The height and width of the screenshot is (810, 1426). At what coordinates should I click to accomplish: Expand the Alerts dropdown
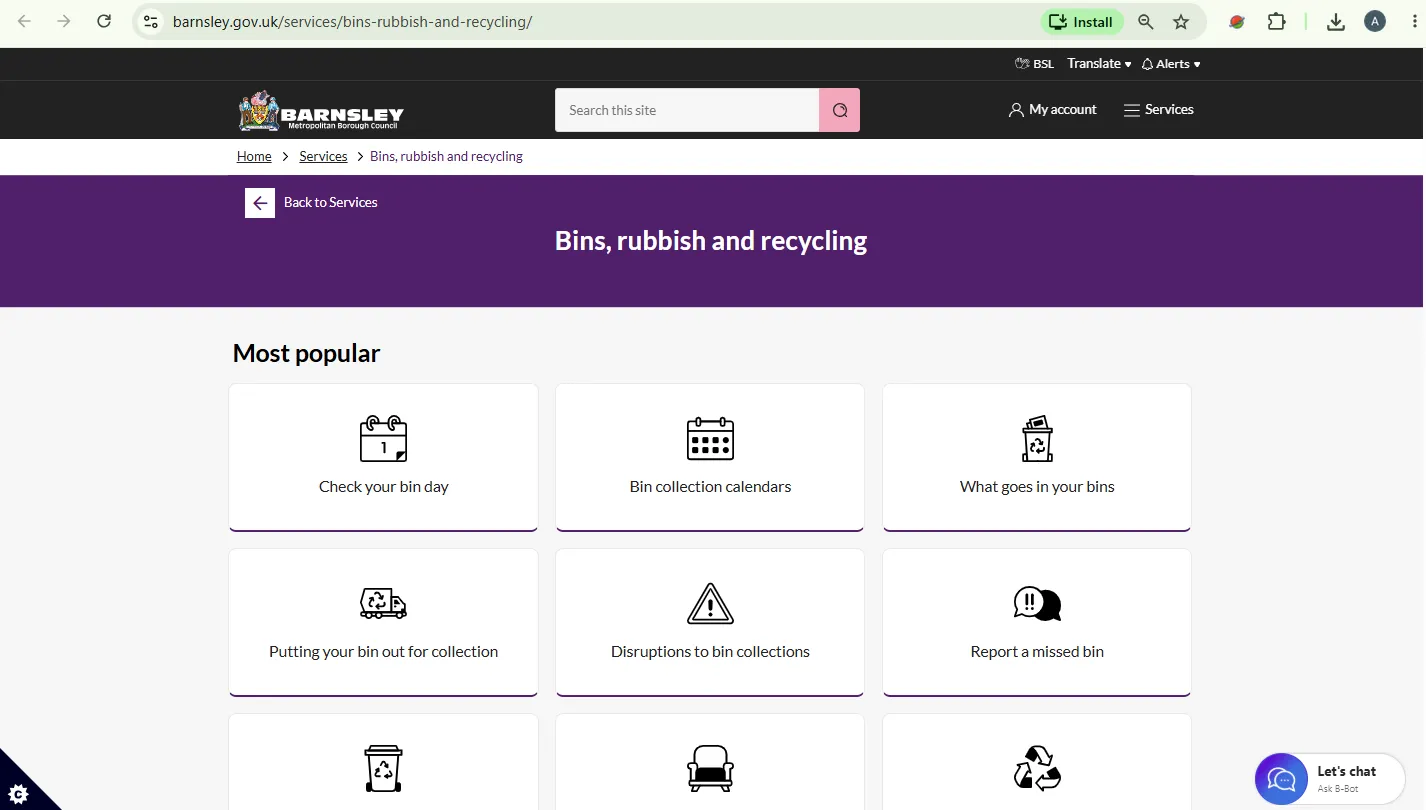pyautogui.click(x=1171, y=64)
